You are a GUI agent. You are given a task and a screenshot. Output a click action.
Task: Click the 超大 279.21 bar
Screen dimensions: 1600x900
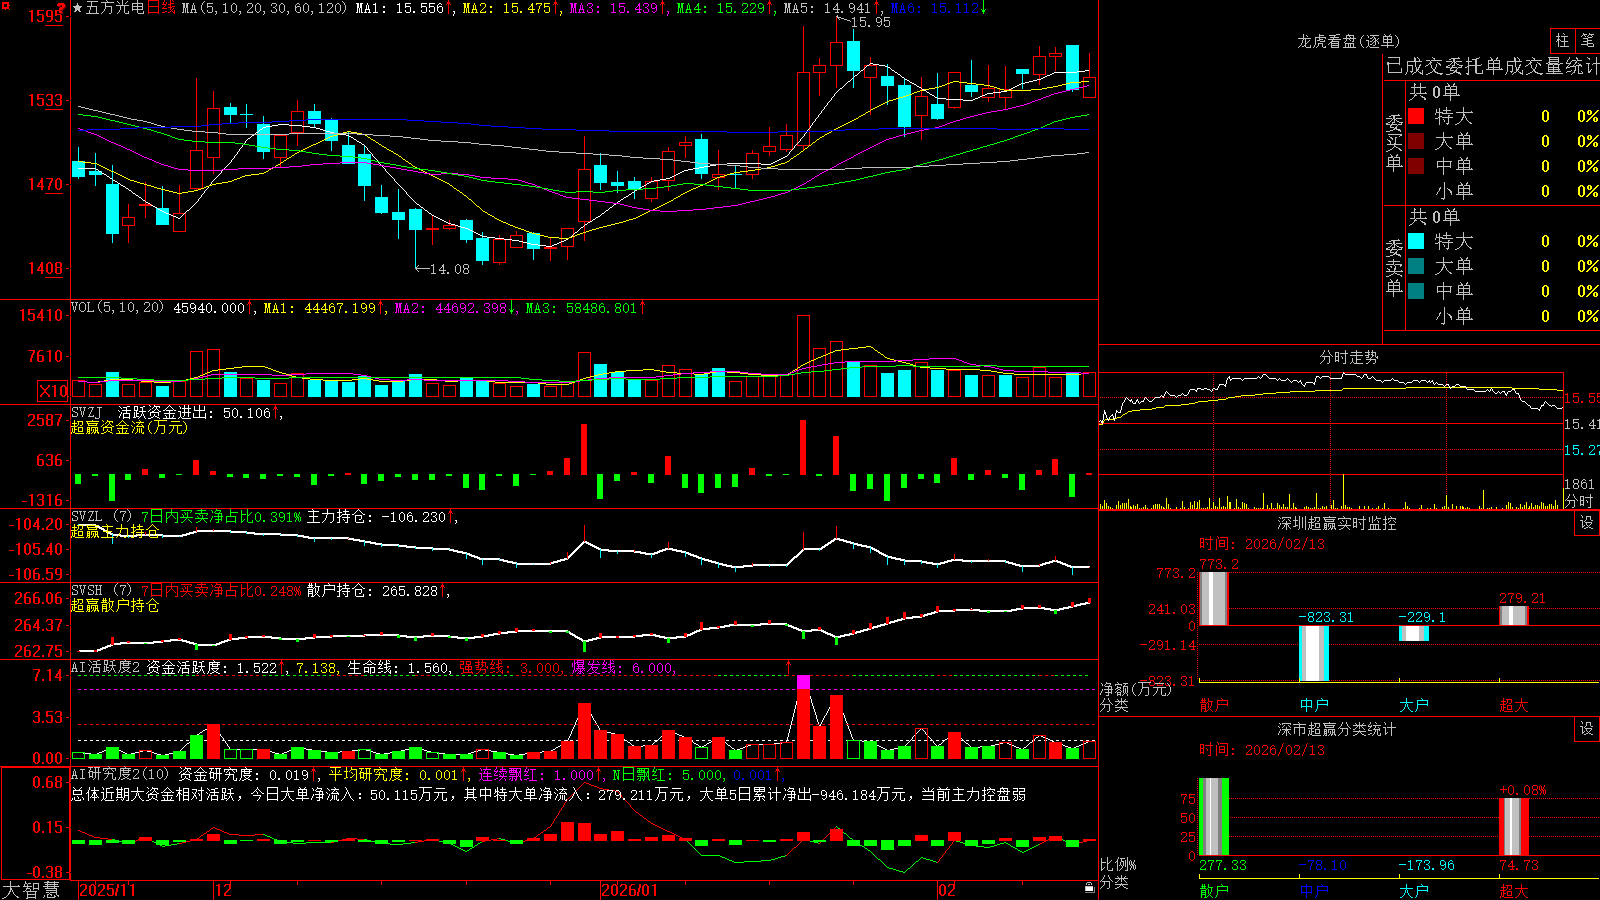point(1513,615)
